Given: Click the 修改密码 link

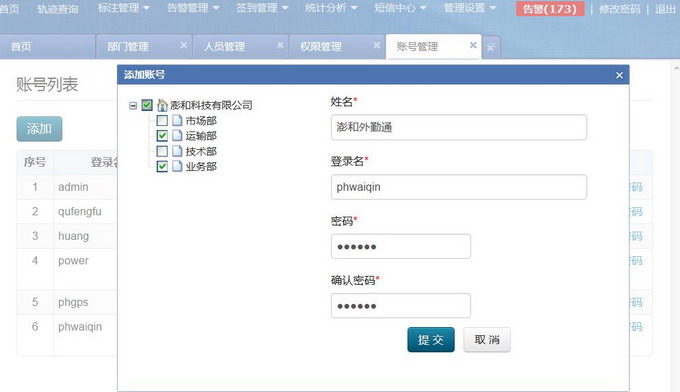Looking at the screenshot, I should tap(620, 9).
